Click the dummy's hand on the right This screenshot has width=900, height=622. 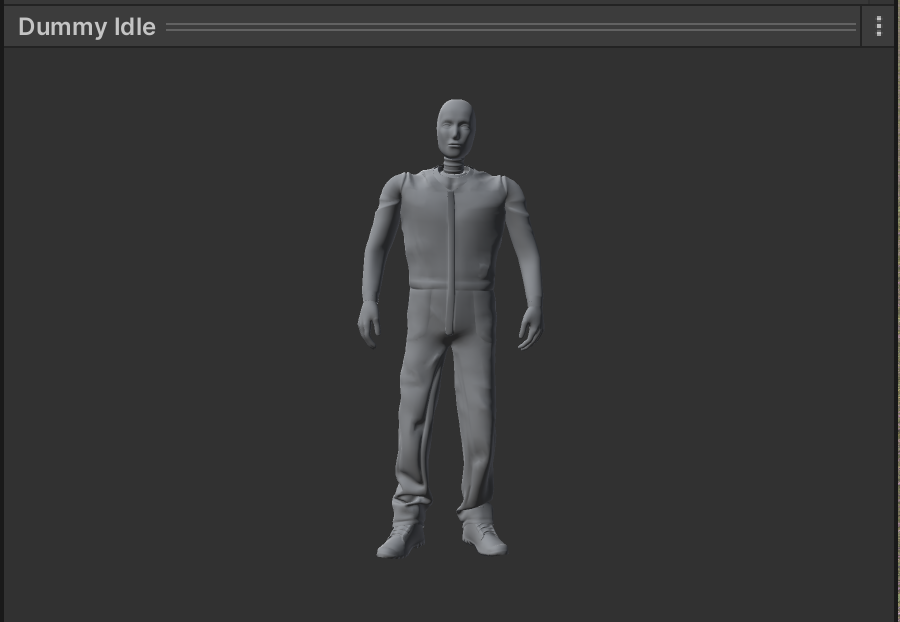529,327
